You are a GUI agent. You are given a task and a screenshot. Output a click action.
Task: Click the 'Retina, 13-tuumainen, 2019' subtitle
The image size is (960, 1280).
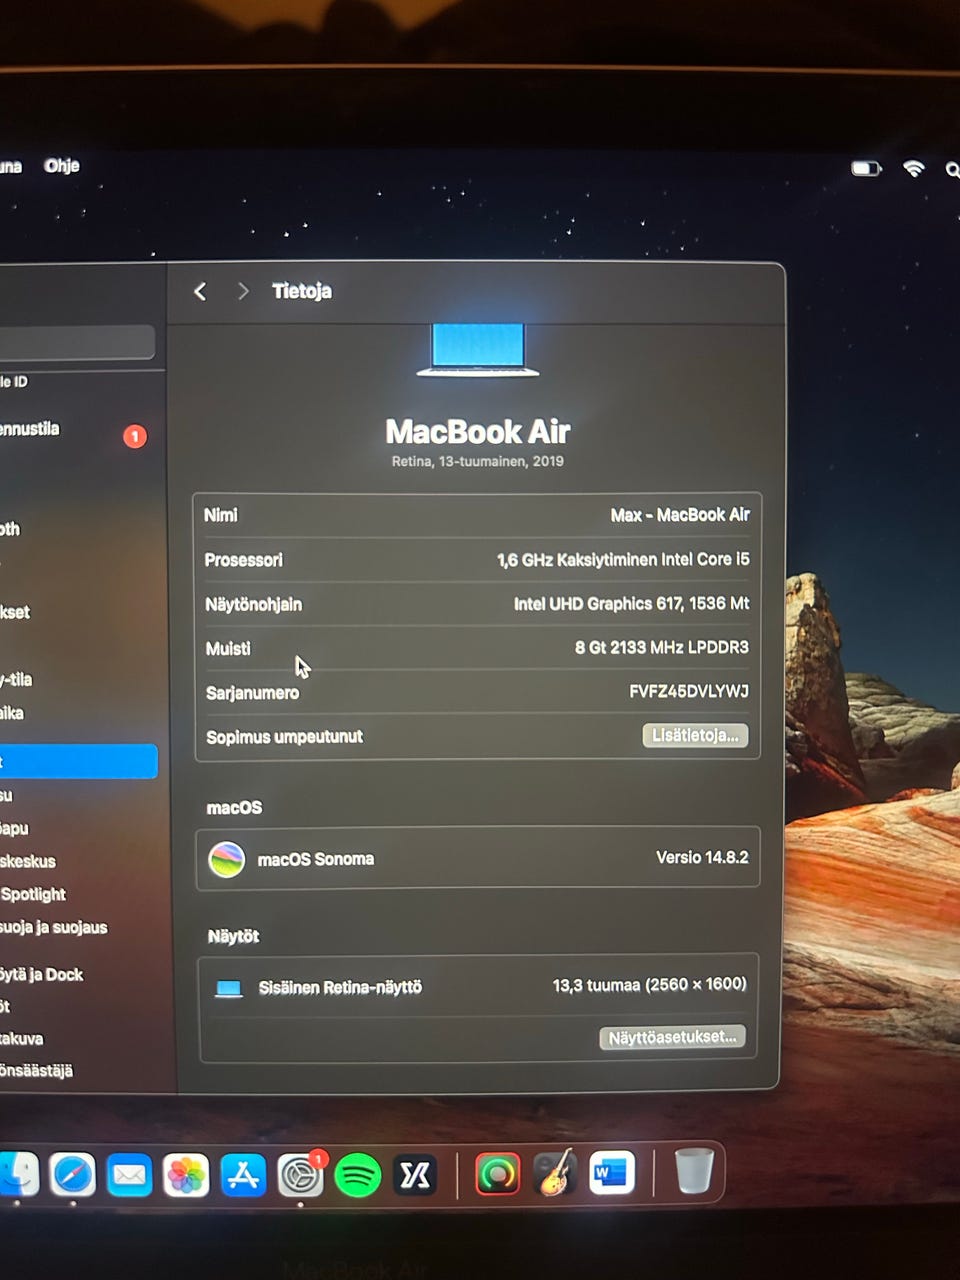click(478, 461)
